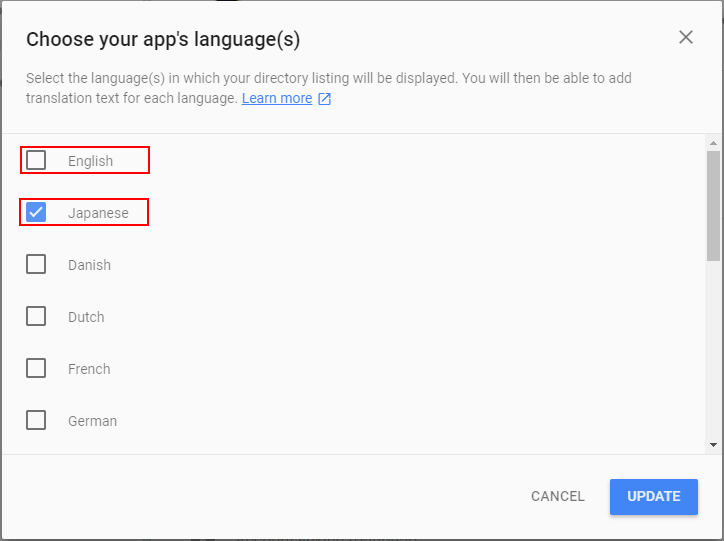The image size is (724, 541).
Task: Enable the Danish checkbox
Action: click(x=36, y=264)
